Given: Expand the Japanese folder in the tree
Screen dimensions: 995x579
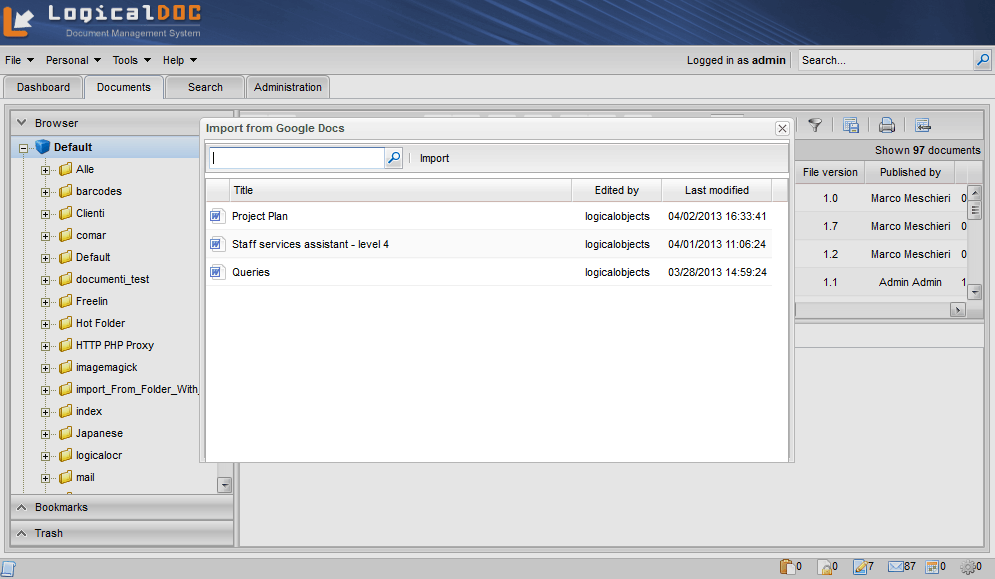Looking at the screenshot, I should pos(46,433).
